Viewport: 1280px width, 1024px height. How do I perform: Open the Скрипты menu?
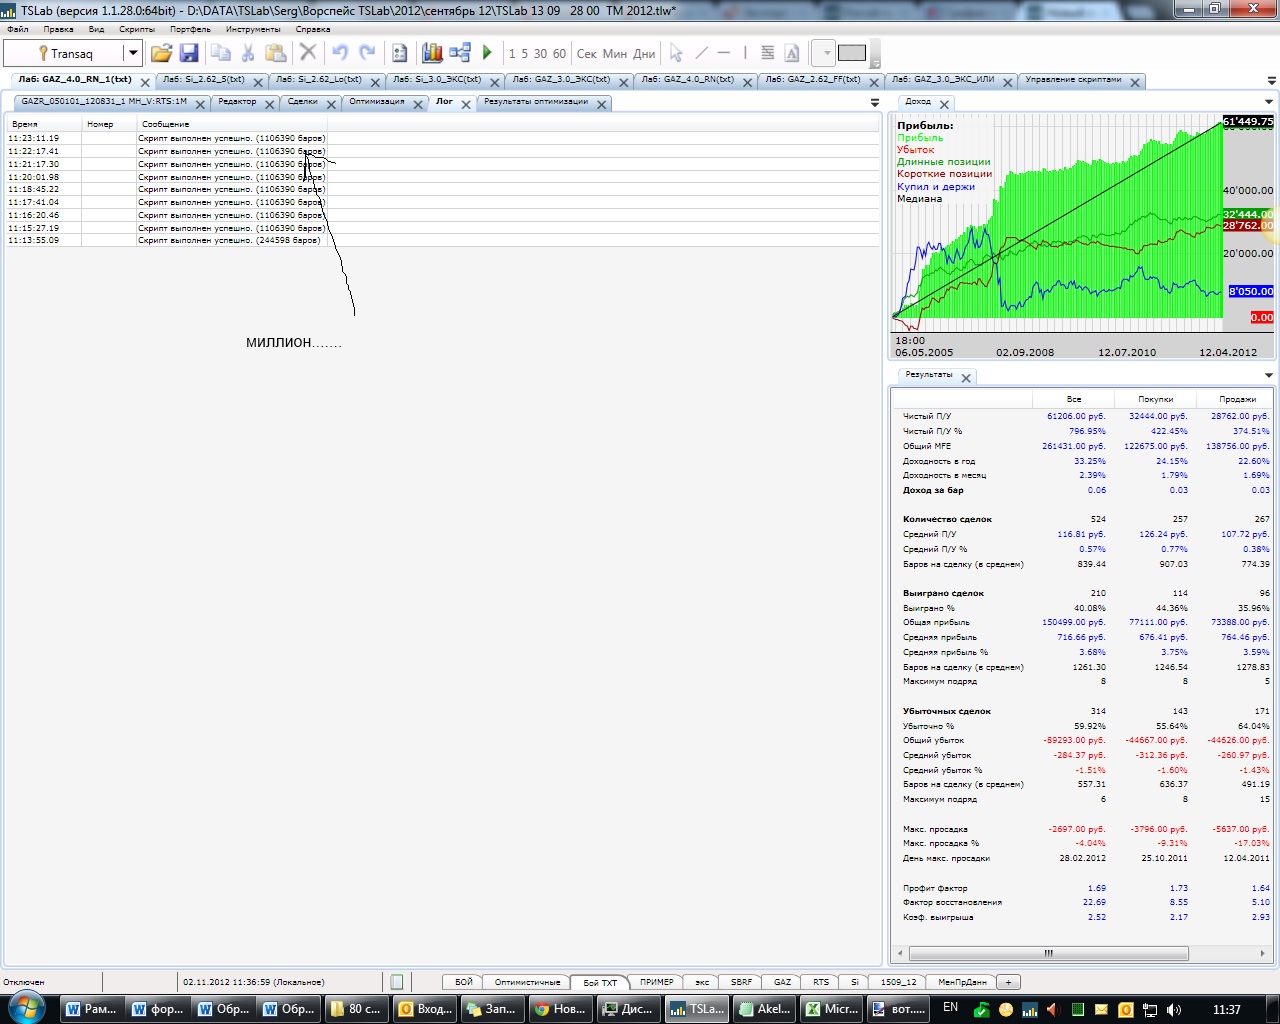click(137, 29)
